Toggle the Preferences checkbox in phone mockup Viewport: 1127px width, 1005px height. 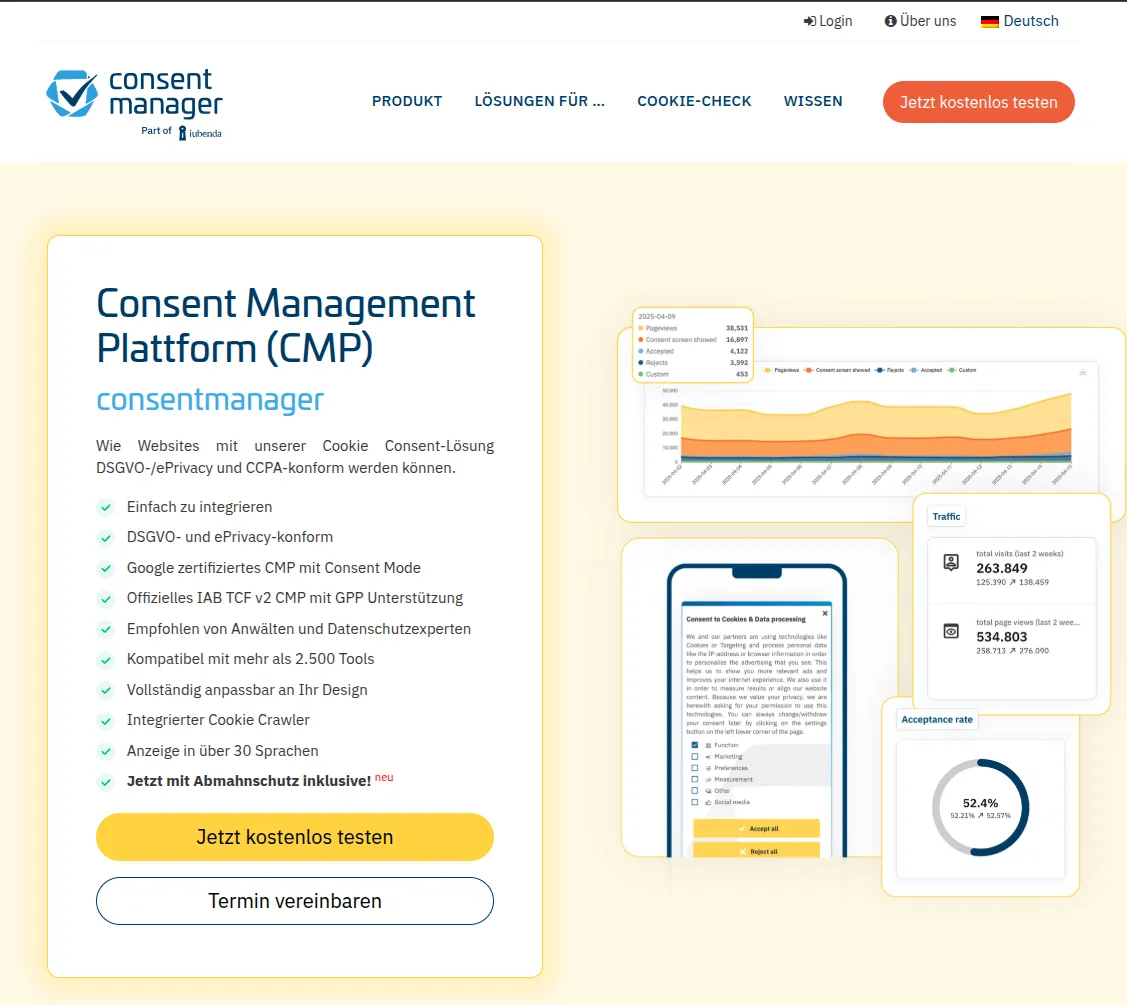click(694, 768)
